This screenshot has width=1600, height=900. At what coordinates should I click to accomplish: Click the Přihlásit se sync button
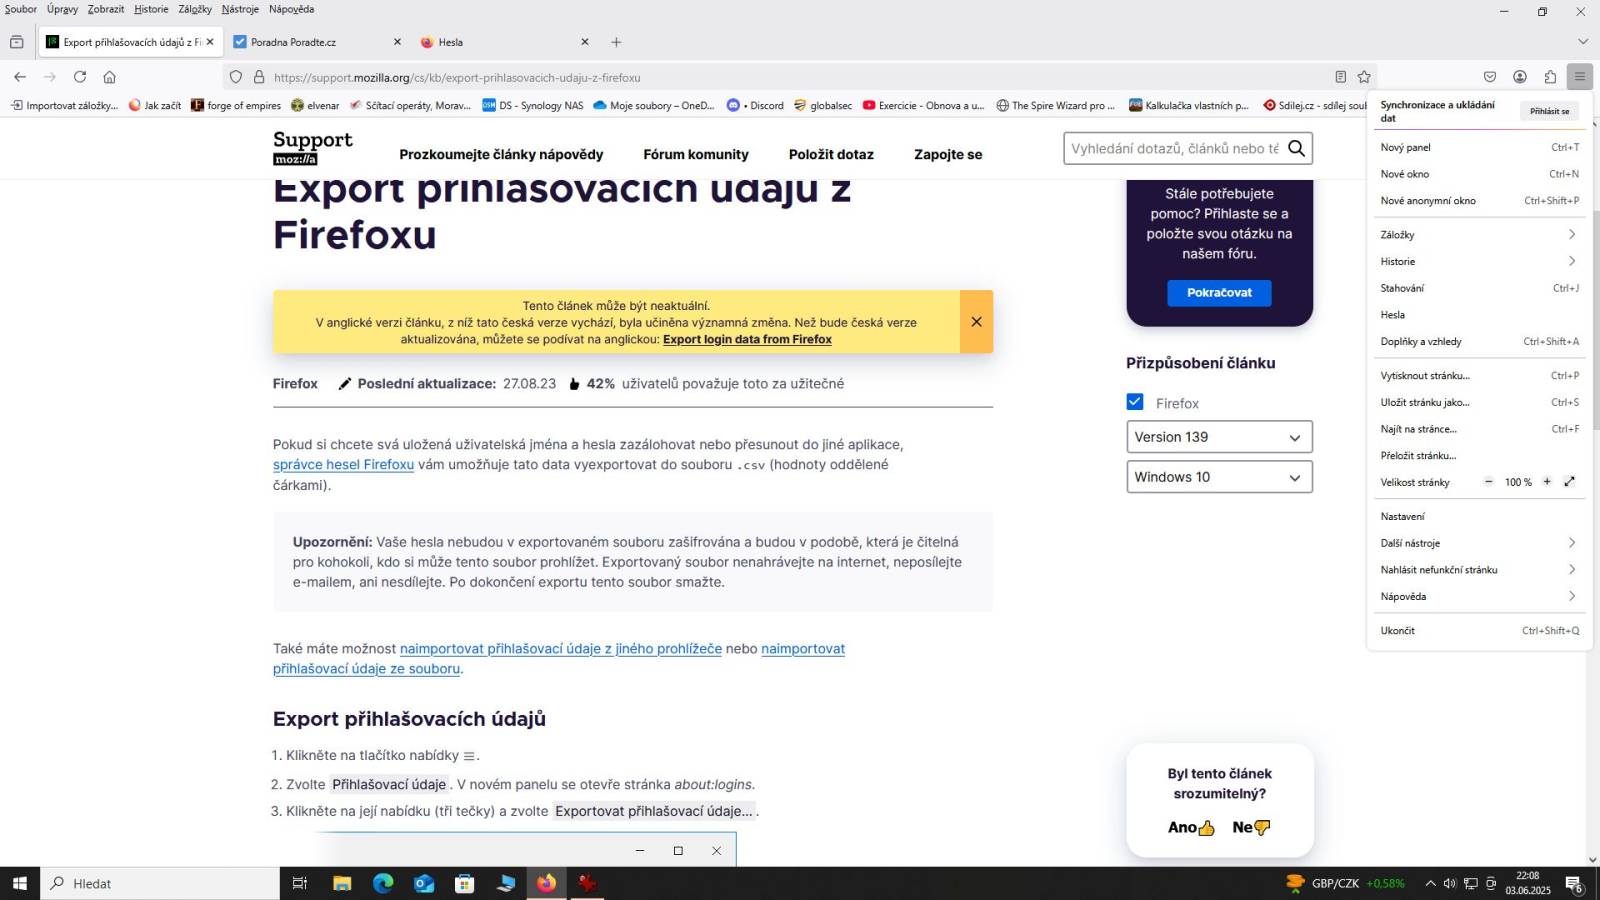pyautogui.click(x=1549, y=111)
